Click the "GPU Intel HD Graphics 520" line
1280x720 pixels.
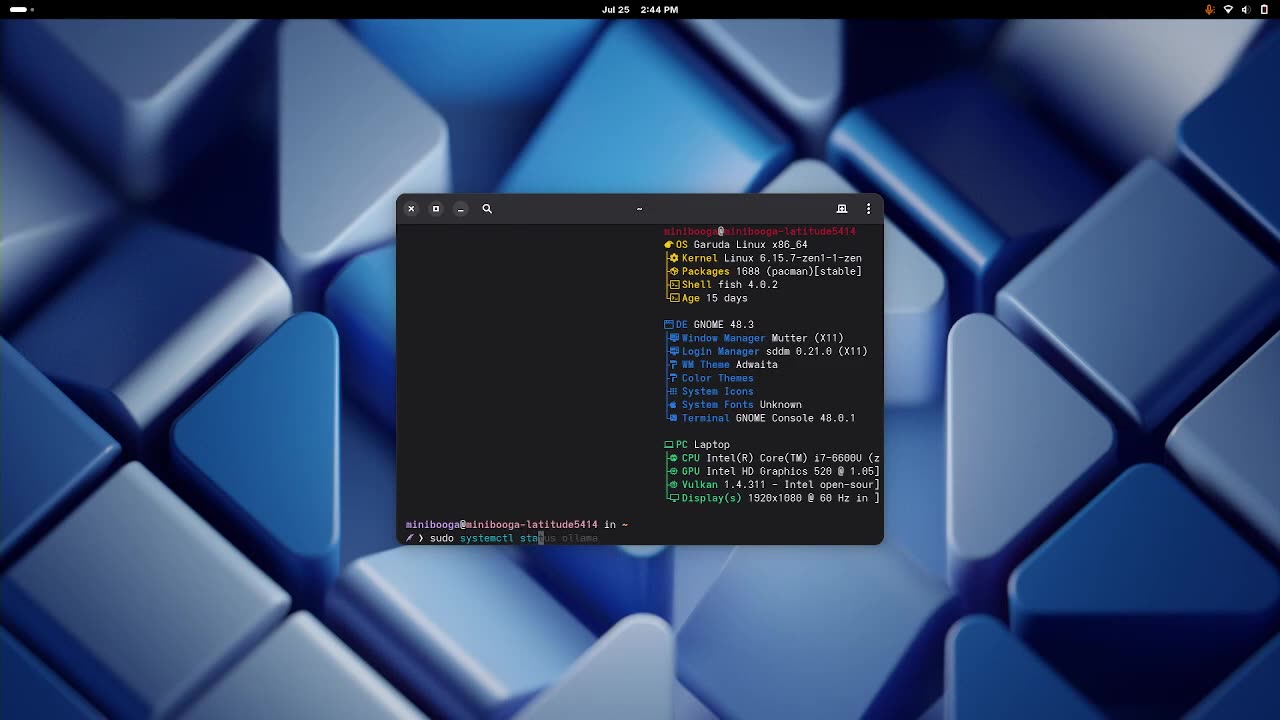coord(775,471)
